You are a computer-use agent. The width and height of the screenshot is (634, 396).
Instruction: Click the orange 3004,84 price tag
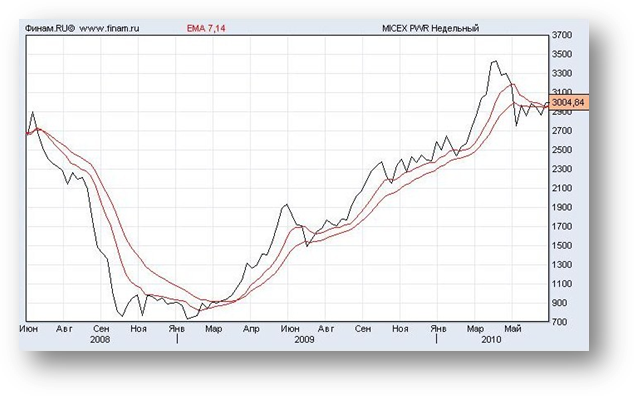[x=569, y=102]
